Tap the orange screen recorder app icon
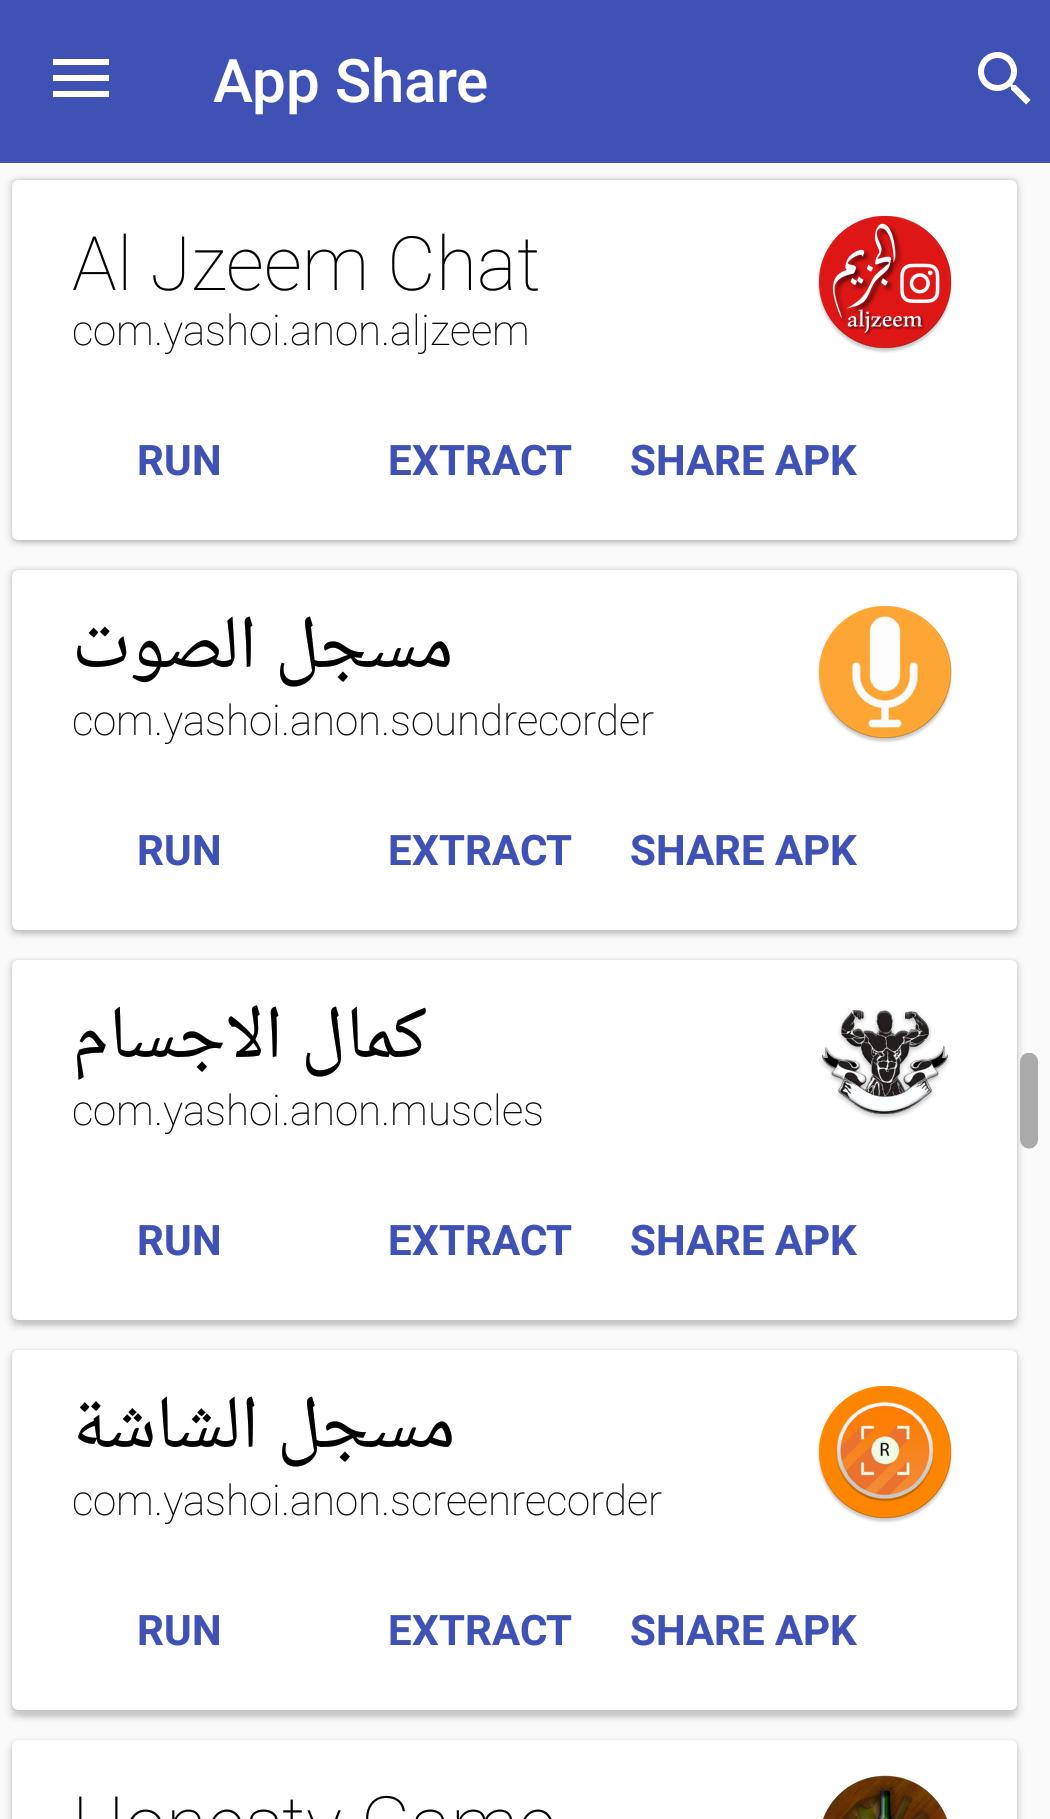This screenshot has width=1050, height=1819. [x=884, y=1452]
